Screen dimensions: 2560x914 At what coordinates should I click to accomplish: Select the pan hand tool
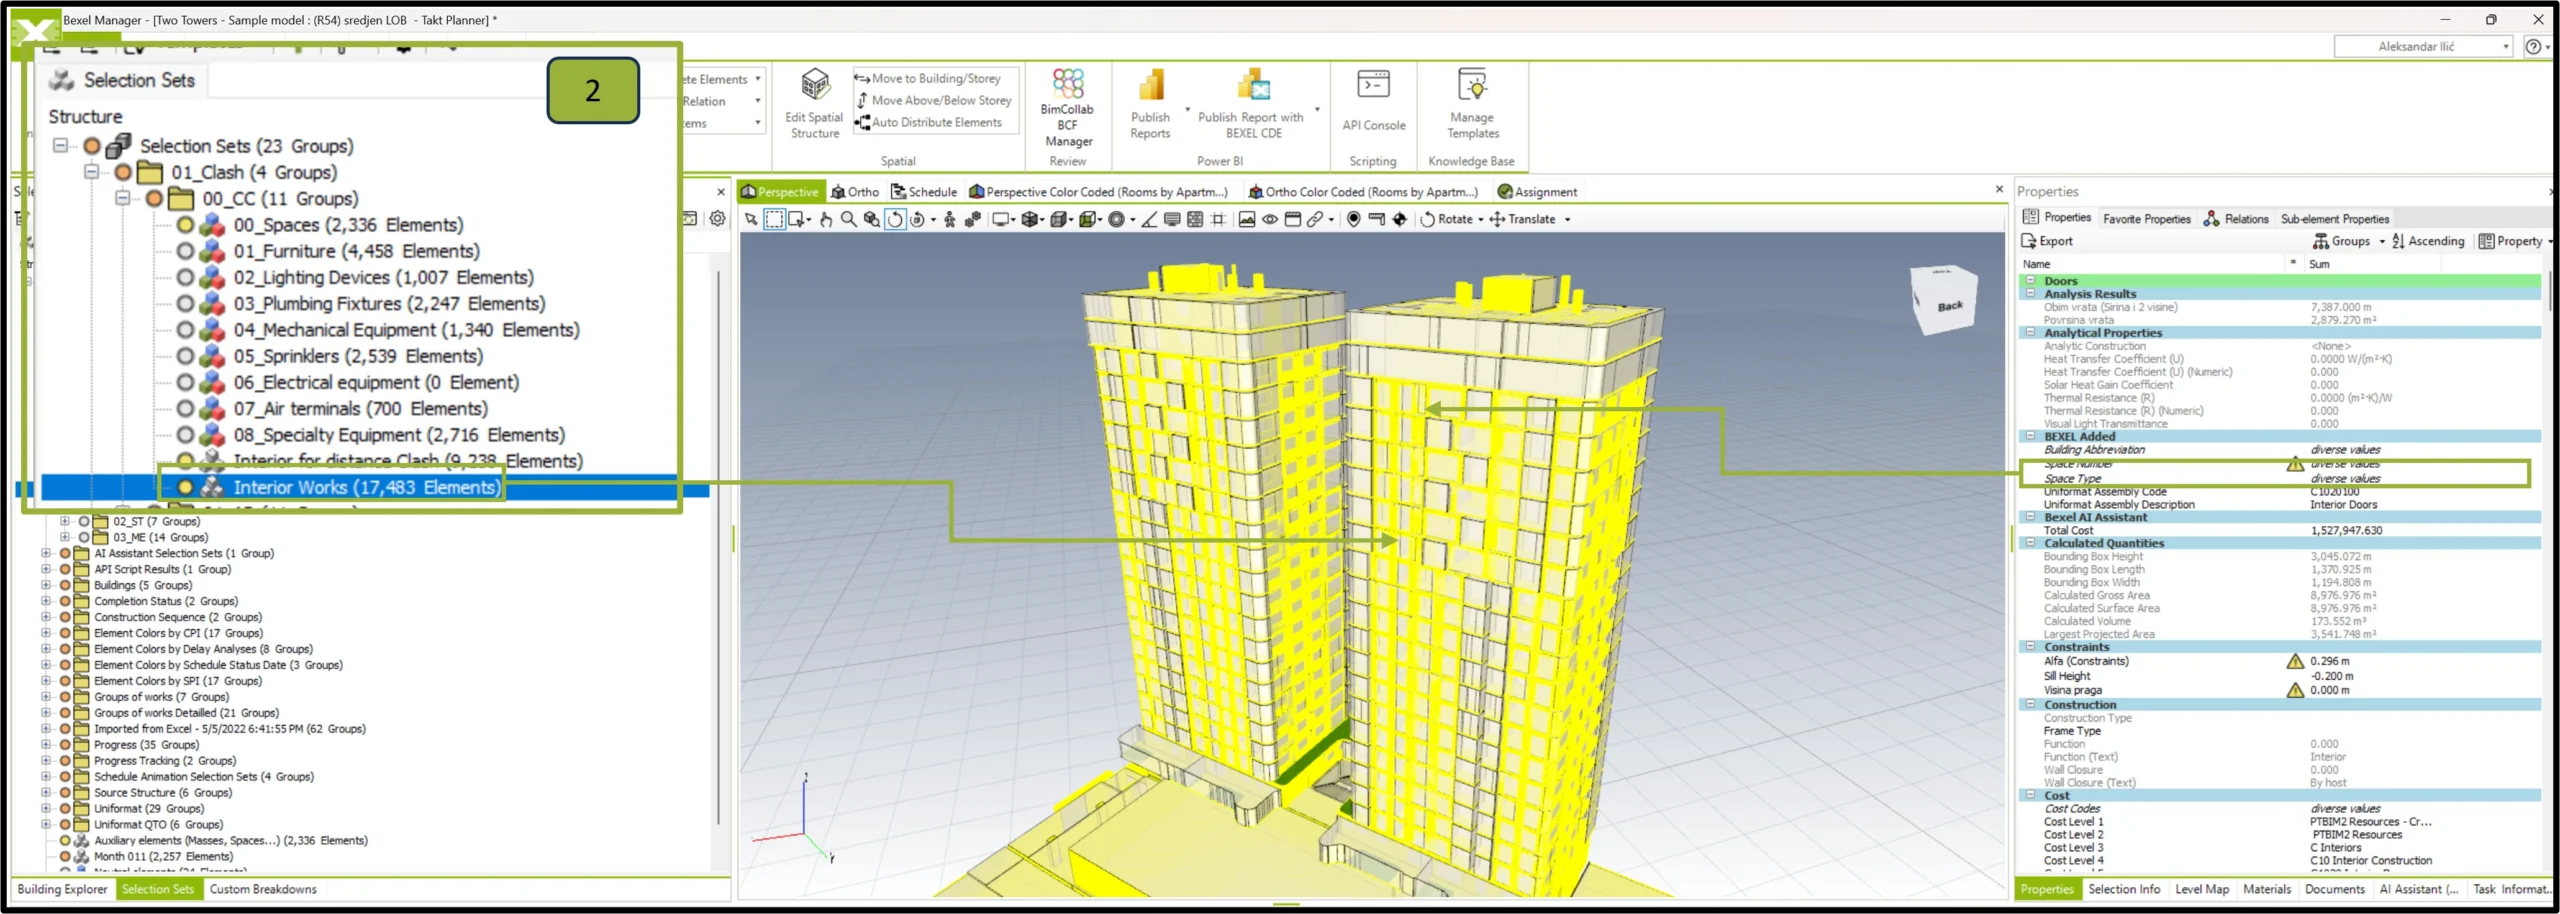826,219
